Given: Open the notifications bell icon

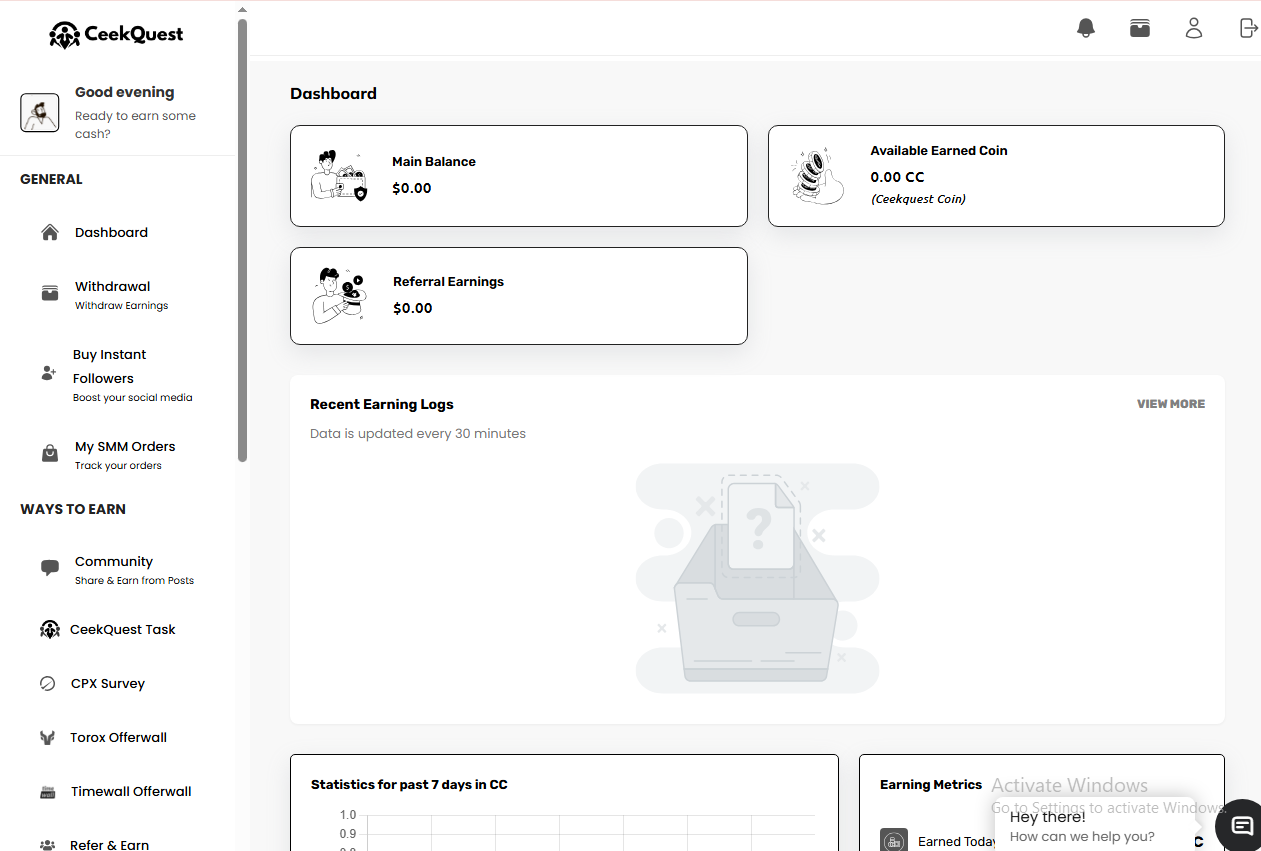Looking at the screenshot, I should 1086,28.
